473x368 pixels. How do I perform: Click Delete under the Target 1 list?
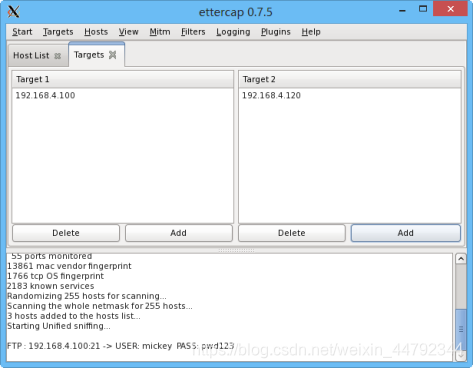(66, 233)
